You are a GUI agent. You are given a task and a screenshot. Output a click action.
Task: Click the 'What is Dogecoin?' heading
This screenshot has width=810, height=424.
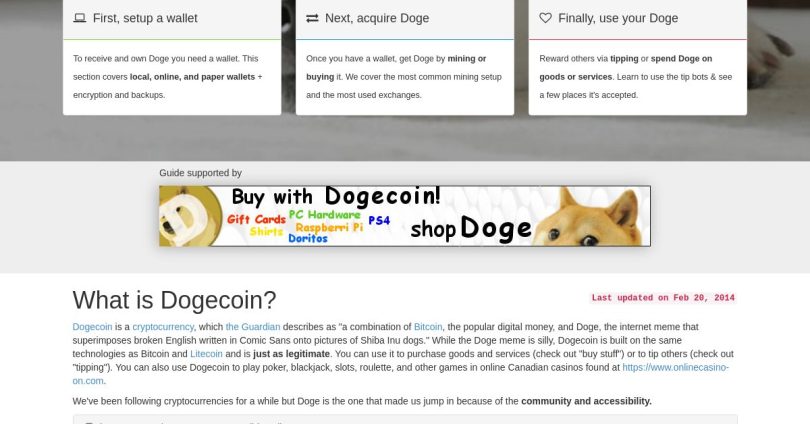pos(174,300)
